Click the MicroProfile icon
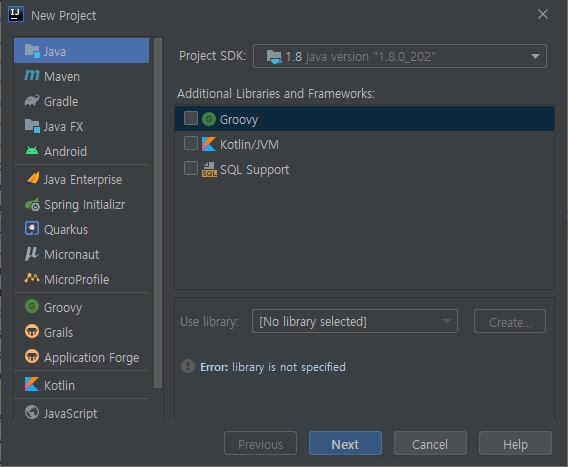 [32, 278]
